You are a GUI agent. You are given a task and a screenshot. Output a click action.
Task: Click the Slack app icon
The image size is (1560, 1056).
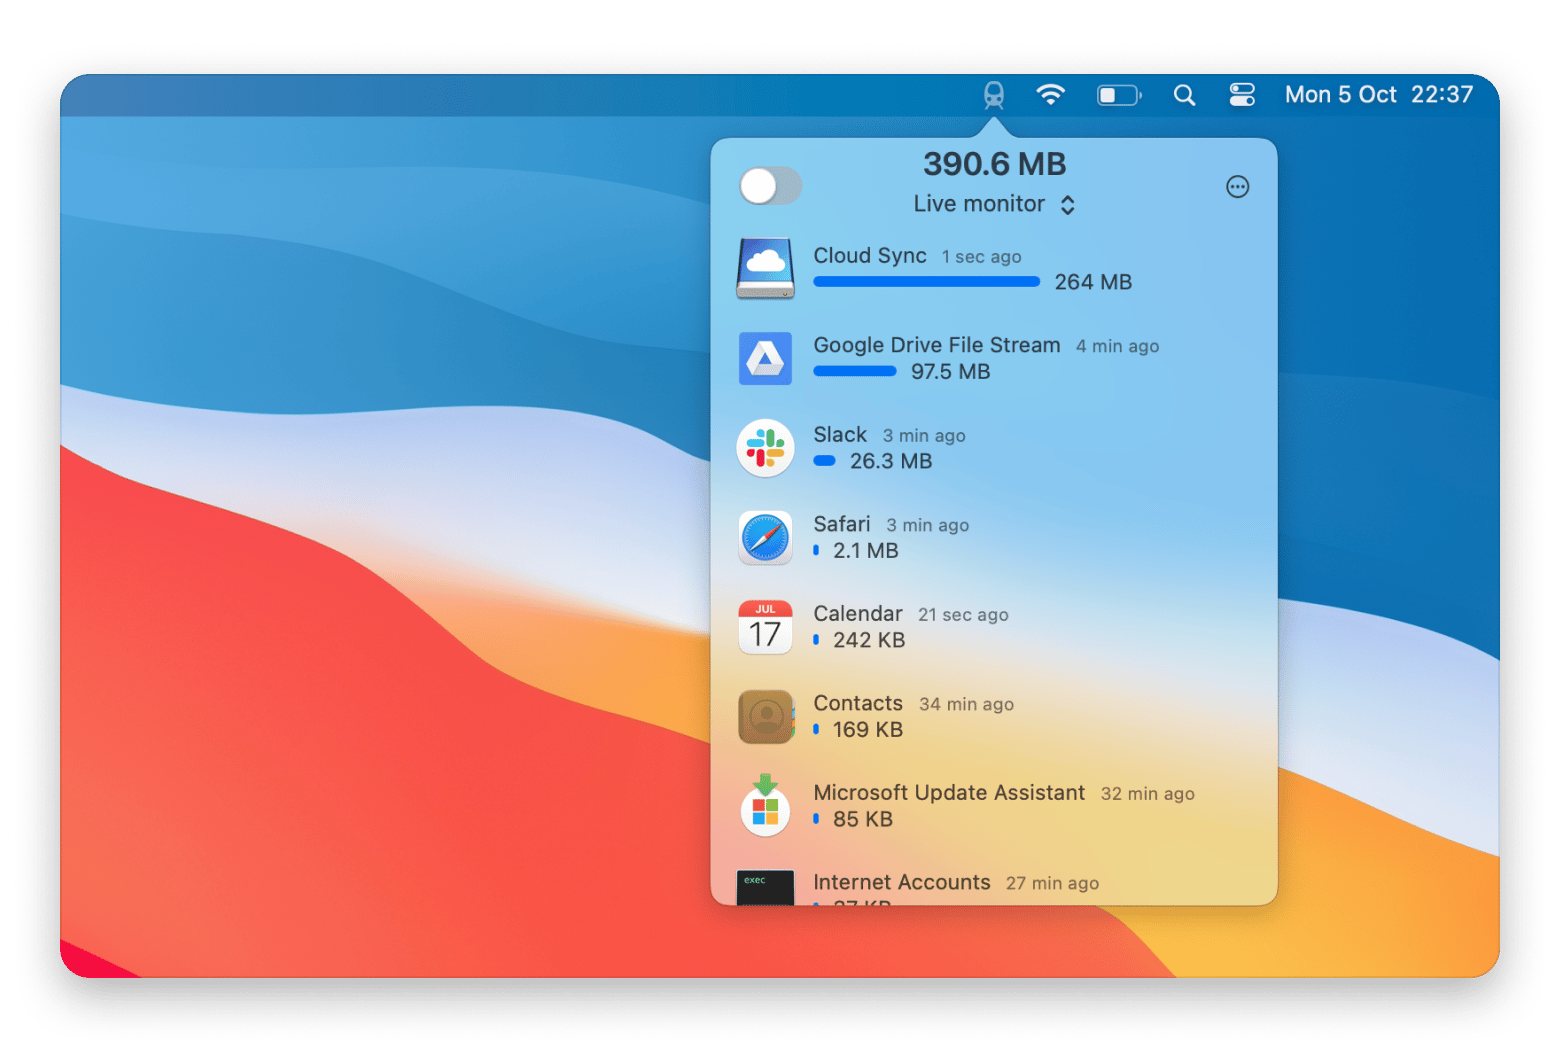(x=765, y=448)
